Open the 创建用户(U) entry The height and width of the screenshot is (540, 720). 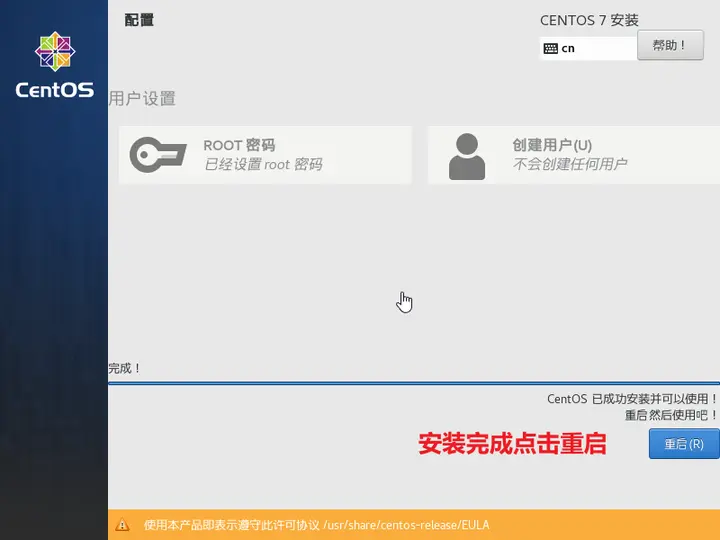tap(574, 155)
